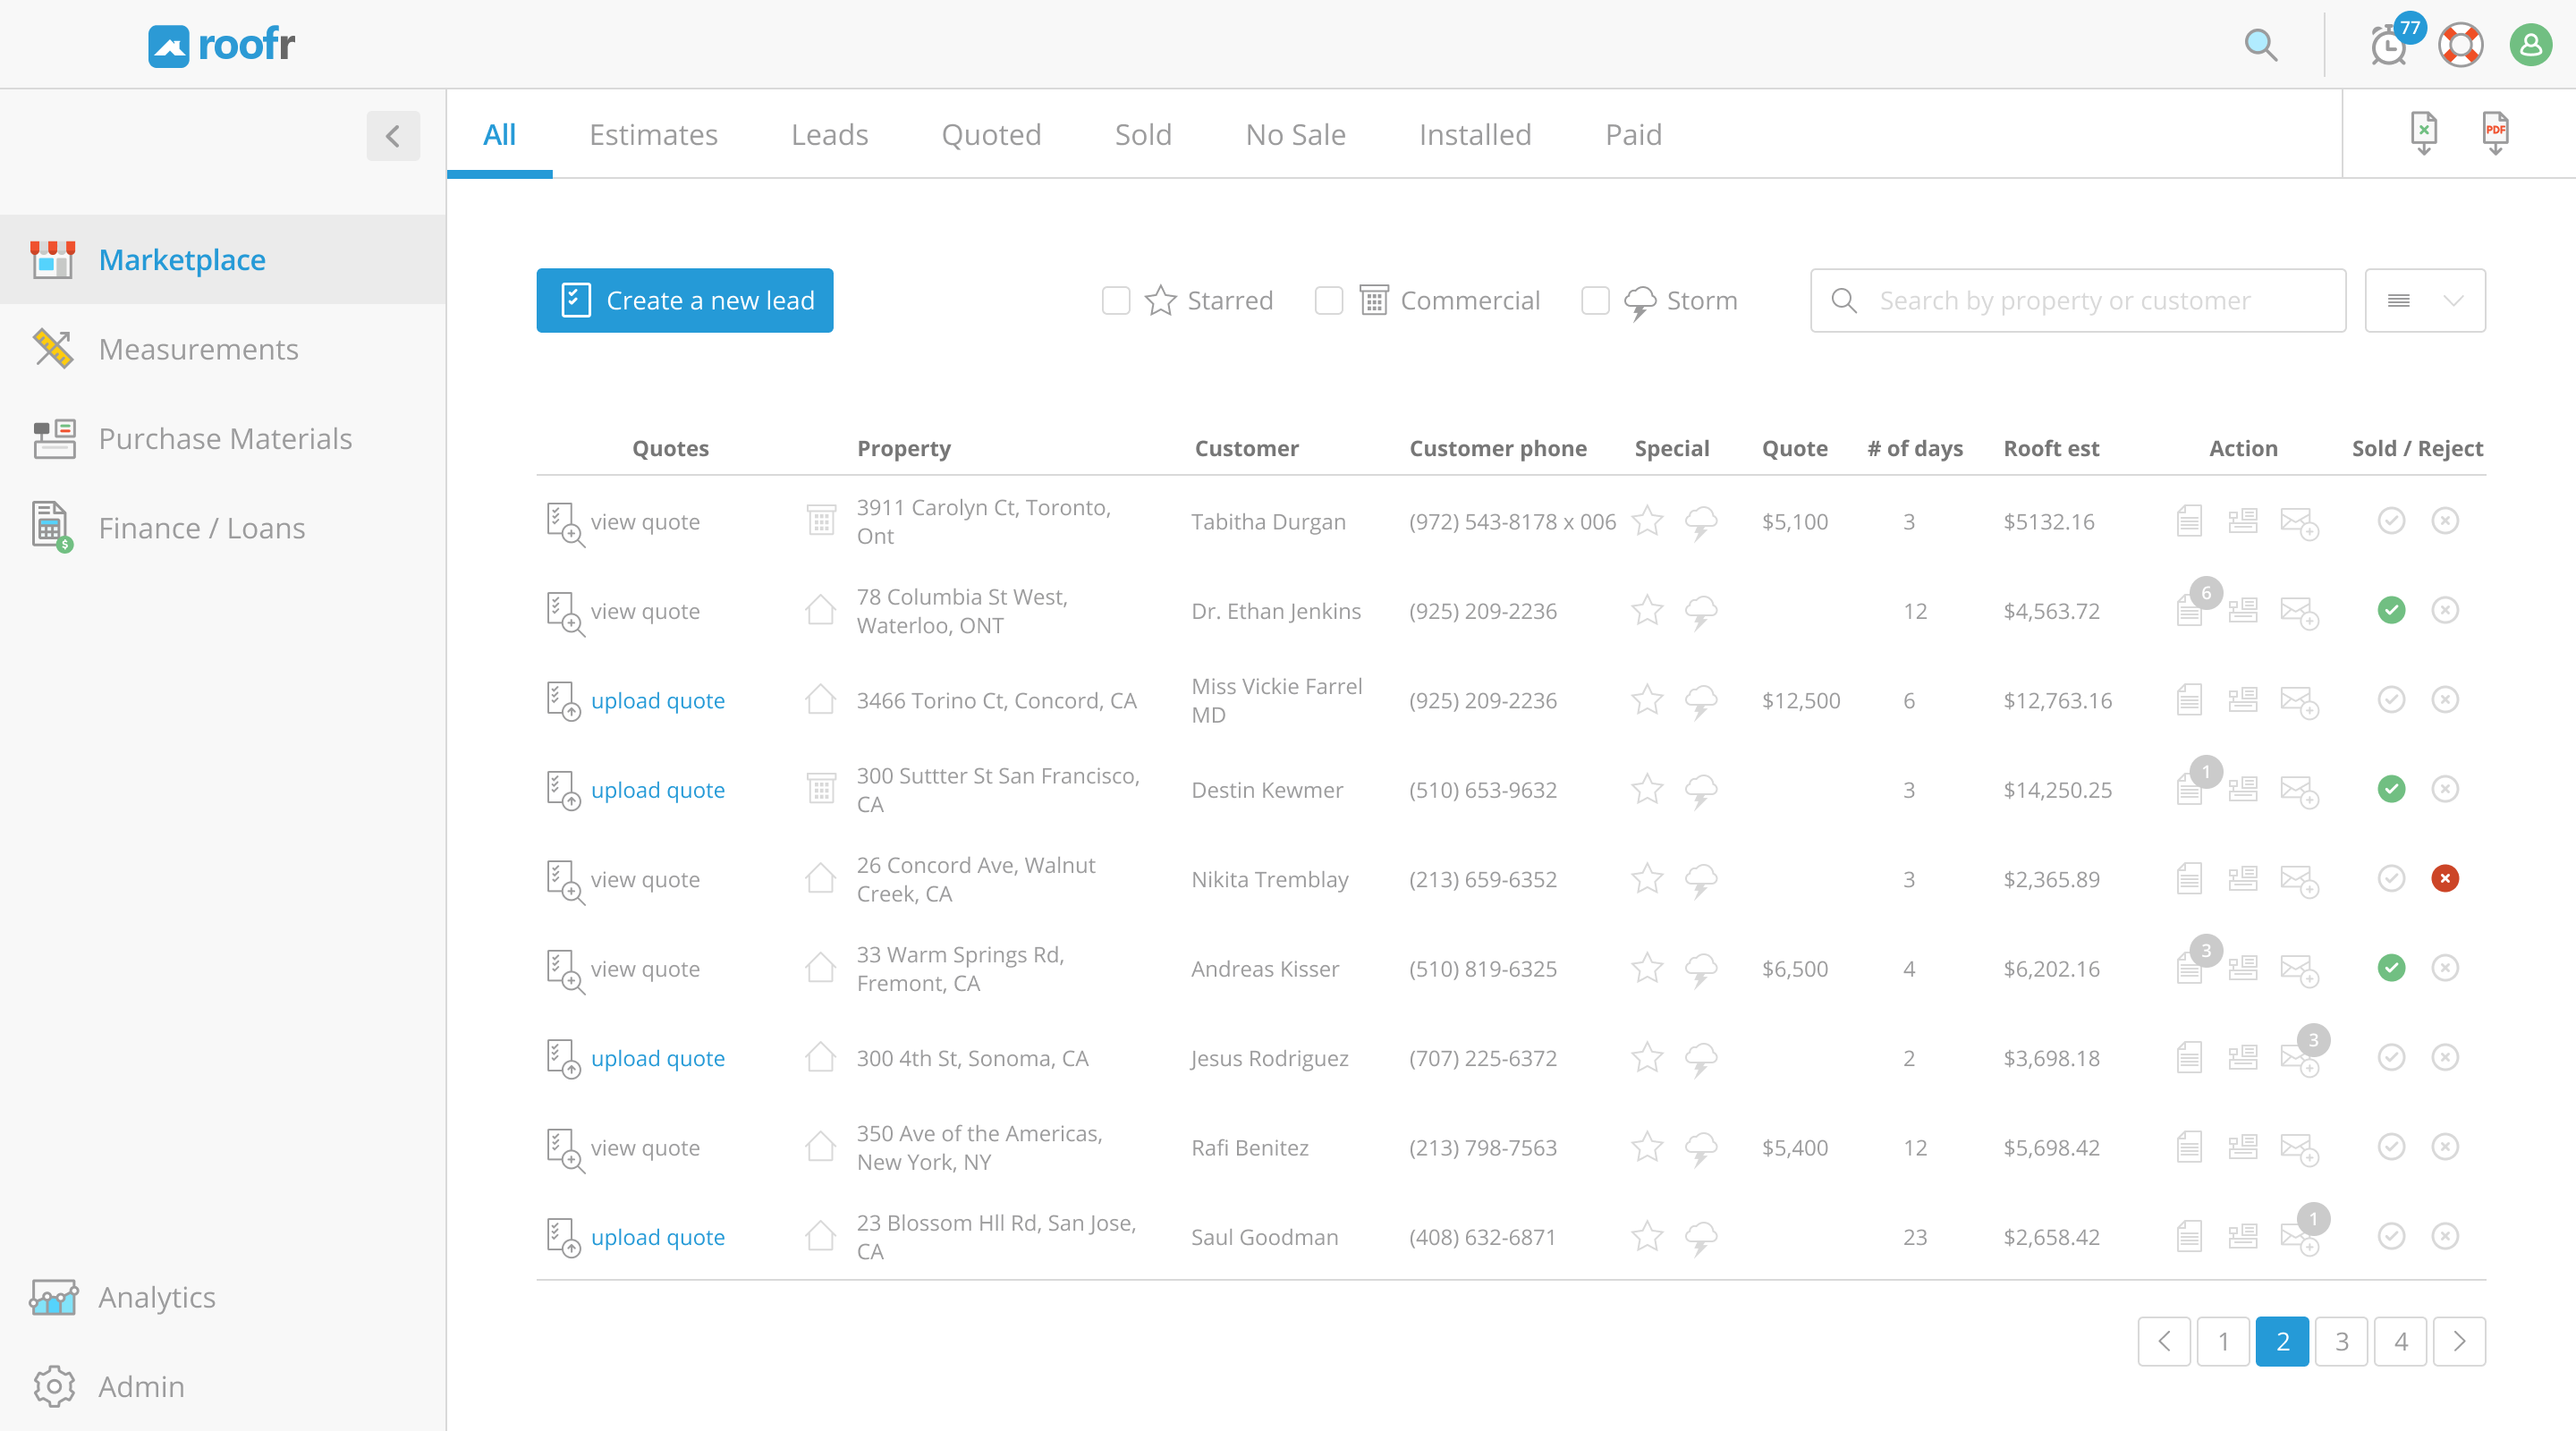Go to next page arrow

(2459, 1341)
